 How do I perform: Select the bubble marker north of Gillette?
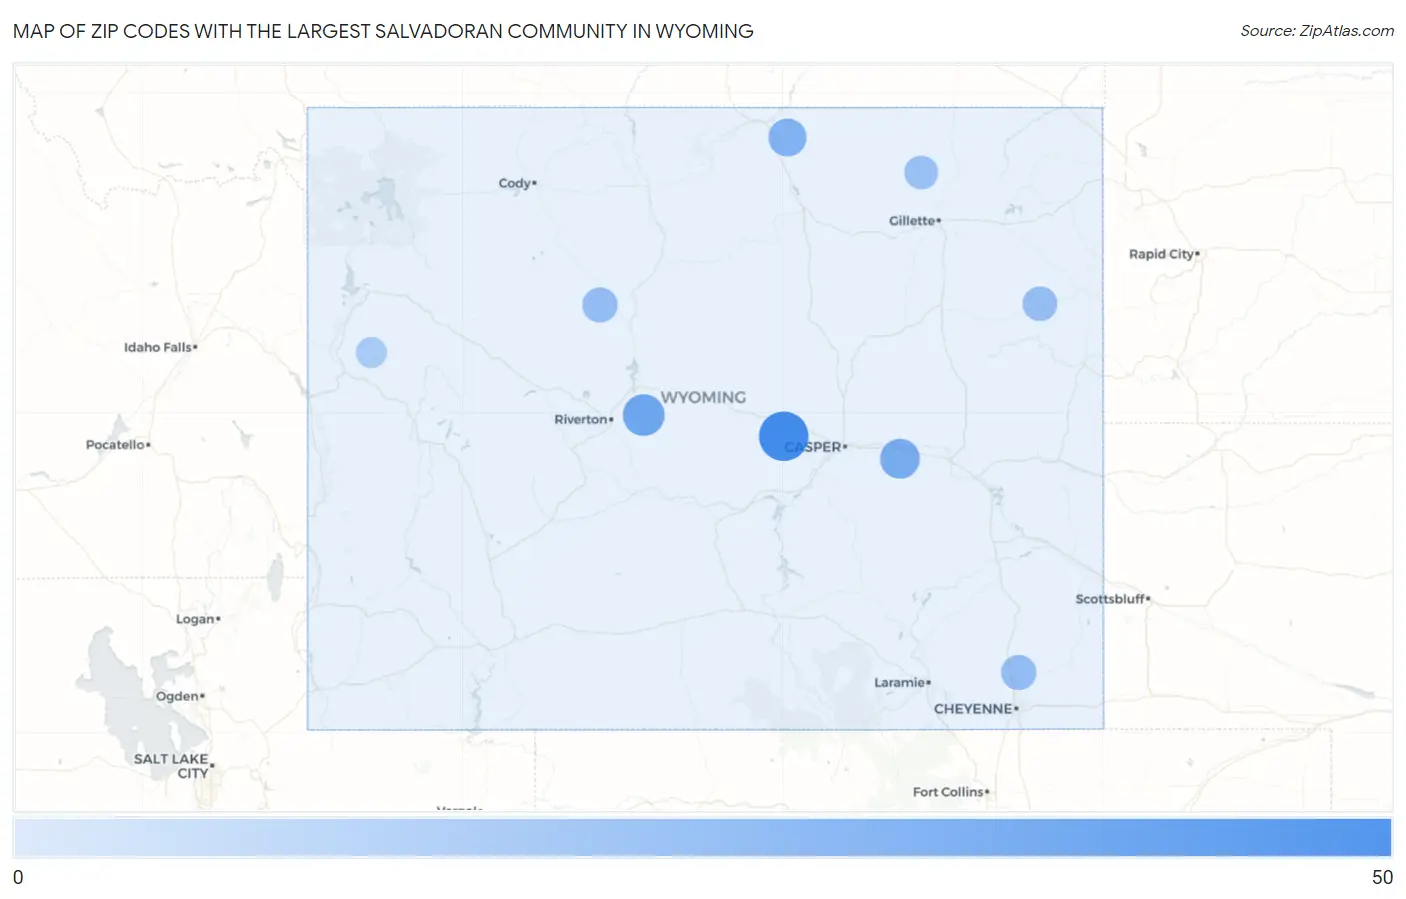[x=921, y=172]
